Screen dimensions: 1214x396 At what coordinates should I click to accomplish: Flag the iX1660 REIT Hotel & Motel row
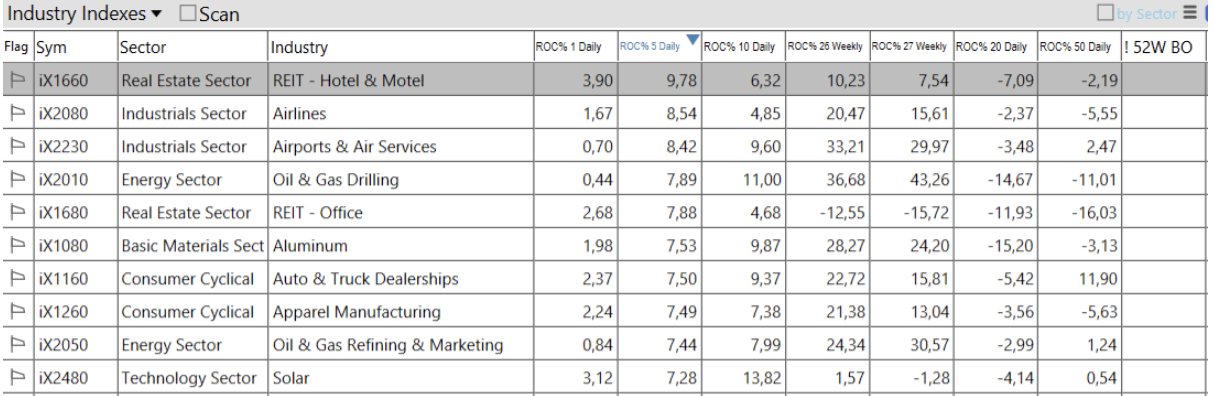pyautogui.click(x=16, y=81)
